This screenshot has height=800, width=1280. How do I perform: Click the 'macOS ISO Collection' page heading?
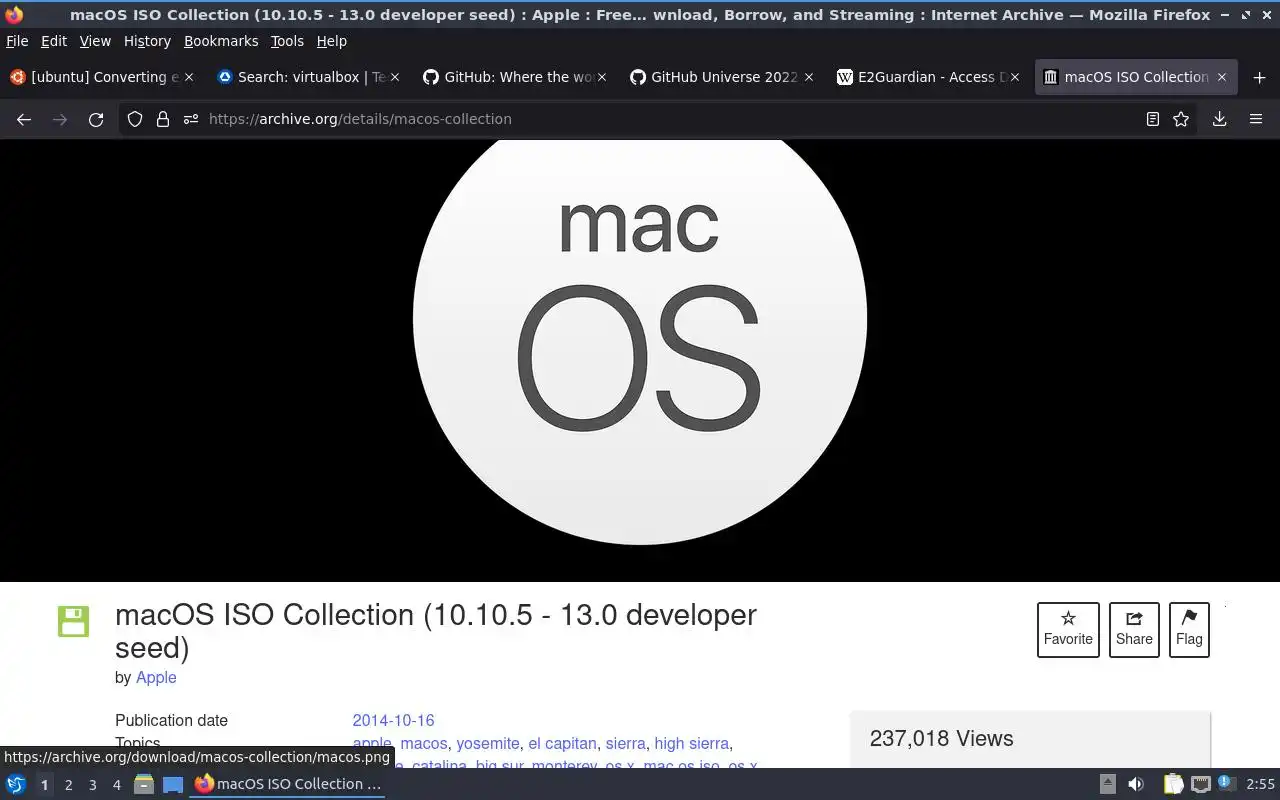[x=436, y=630]
